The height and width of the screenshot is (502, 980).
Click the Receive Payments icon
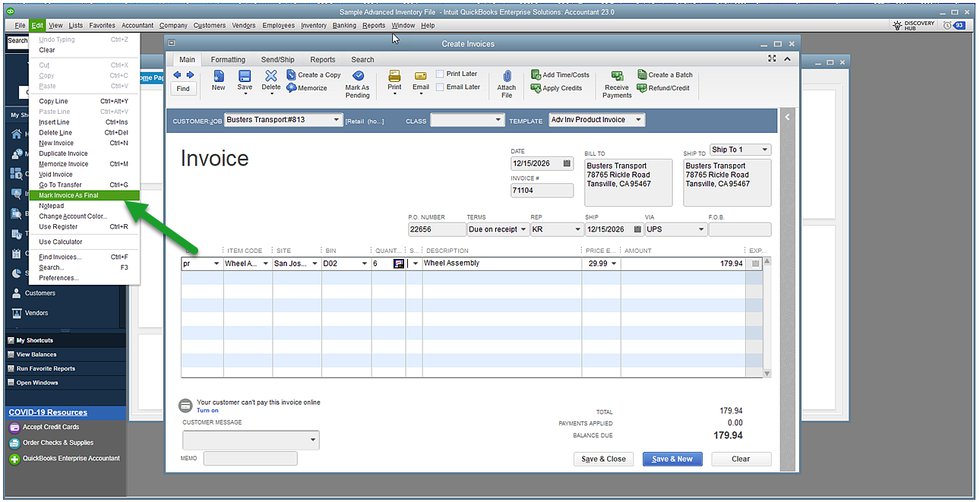tap(617, 76)
